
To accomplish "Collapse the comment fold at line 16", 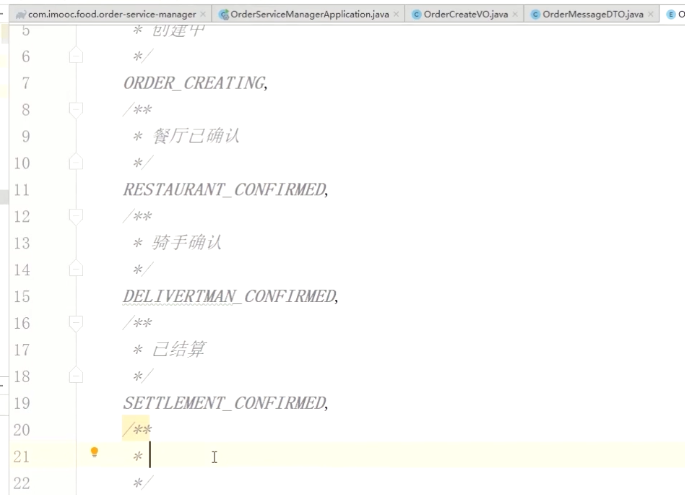I will click(76, 322).
